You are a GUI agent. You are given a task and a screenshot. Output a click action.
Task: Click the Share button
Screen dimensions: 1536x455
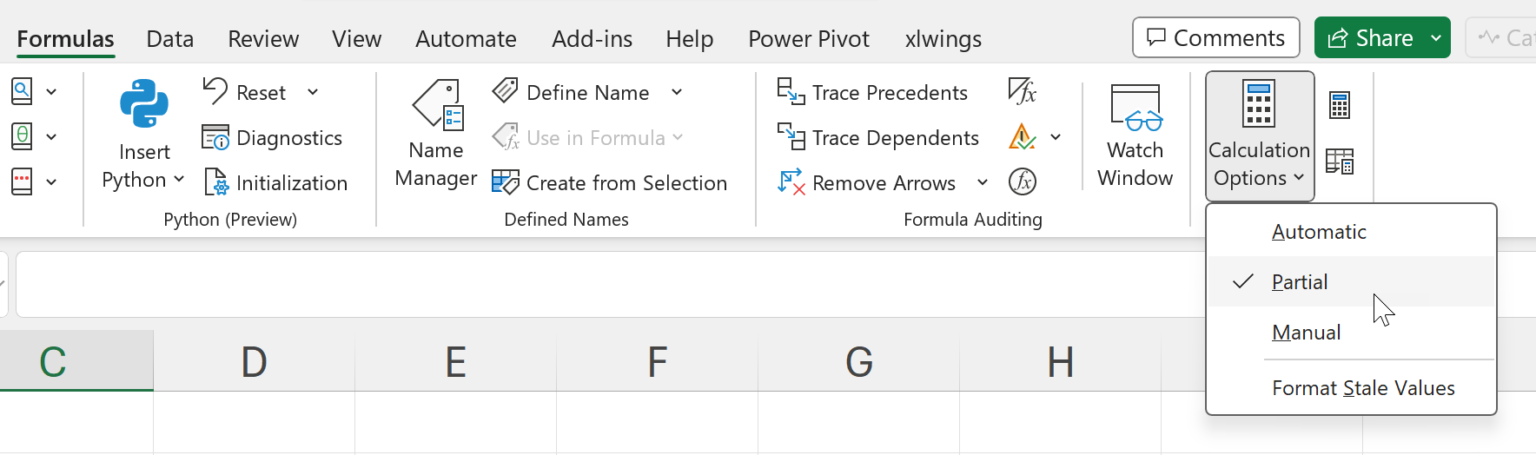[x=1370, y=38]
